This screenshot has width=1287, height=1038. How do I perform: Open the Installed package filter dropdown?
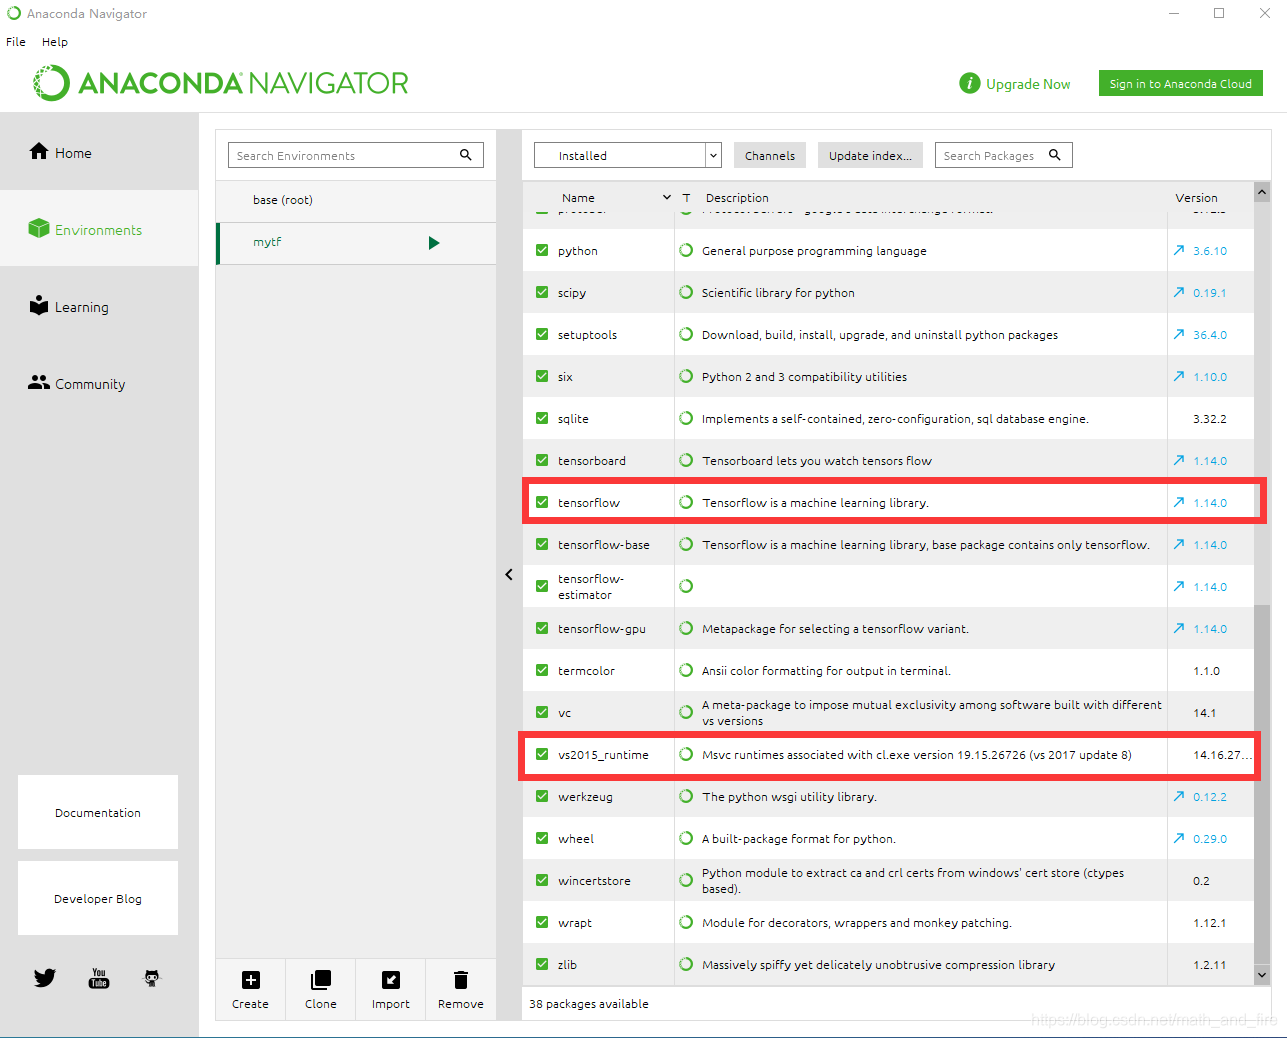point(628,155)
